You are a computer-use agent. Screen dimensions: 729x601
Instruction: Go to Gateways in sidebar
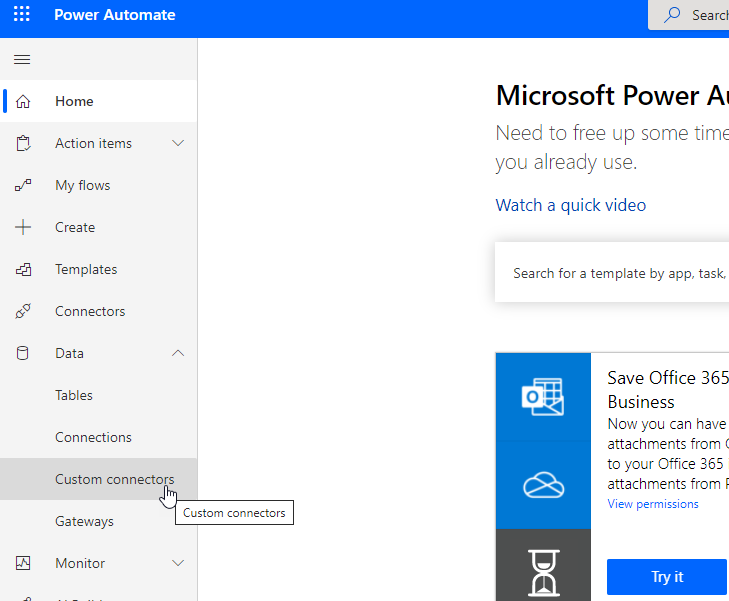(84, 521)
